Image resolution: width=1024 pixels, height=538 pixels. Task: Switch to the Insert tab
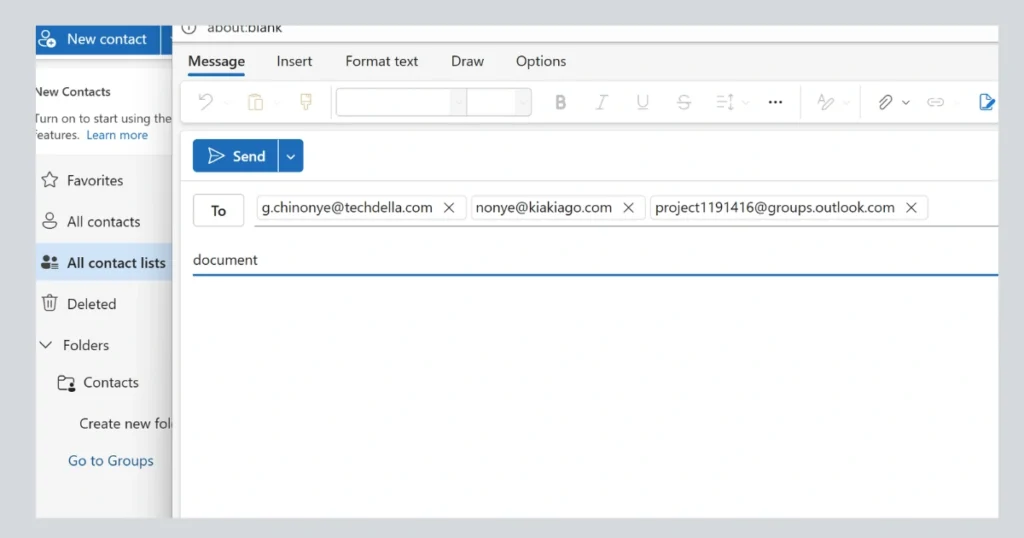pyautogui.click(x=294, y=61)
